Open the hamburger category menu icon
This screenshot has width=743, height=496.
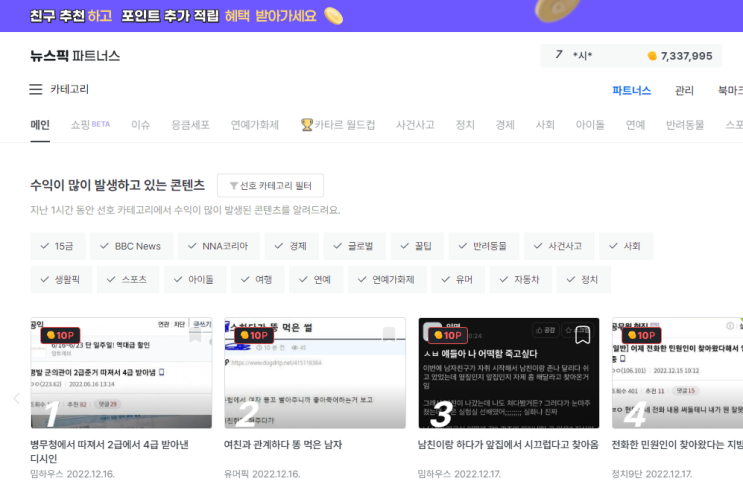point(36,89)
